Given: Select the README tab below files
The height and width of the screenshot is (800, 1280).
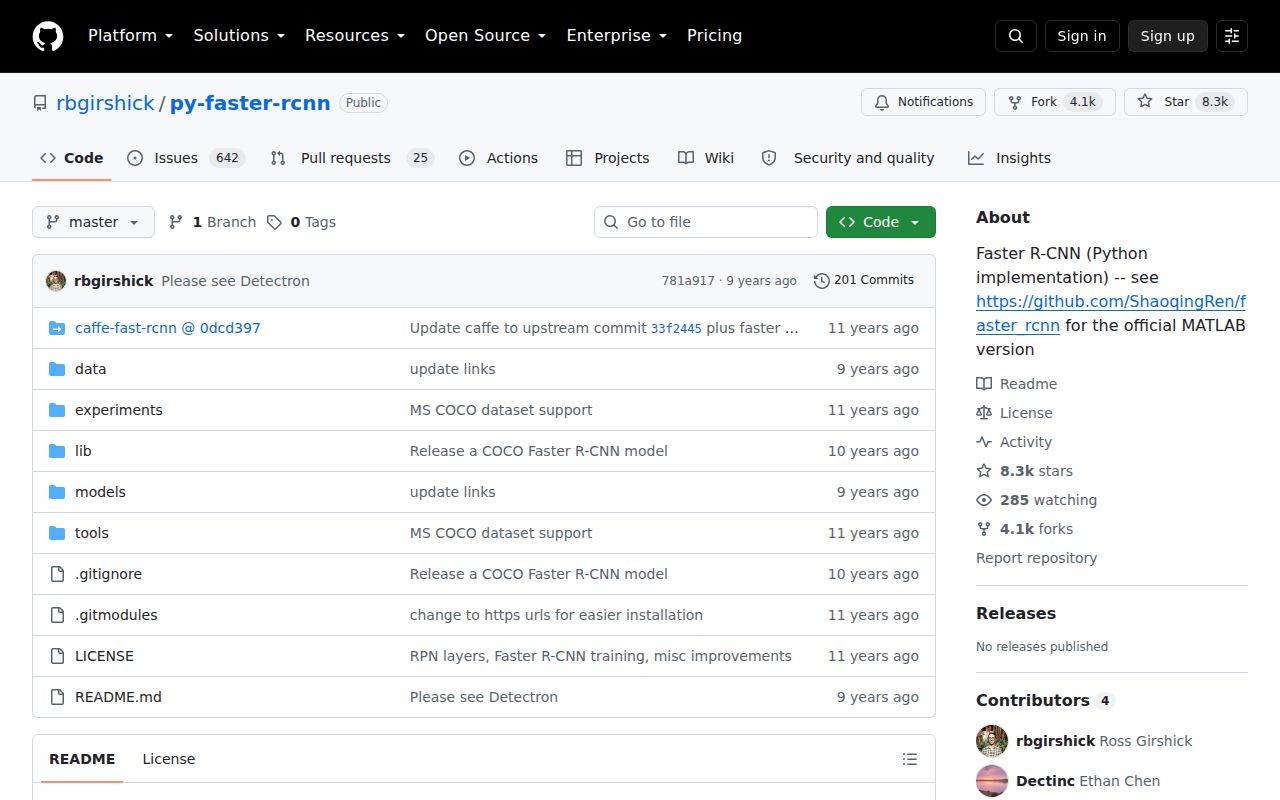Looking at the screenshot, I should click(x=82, y=759).
